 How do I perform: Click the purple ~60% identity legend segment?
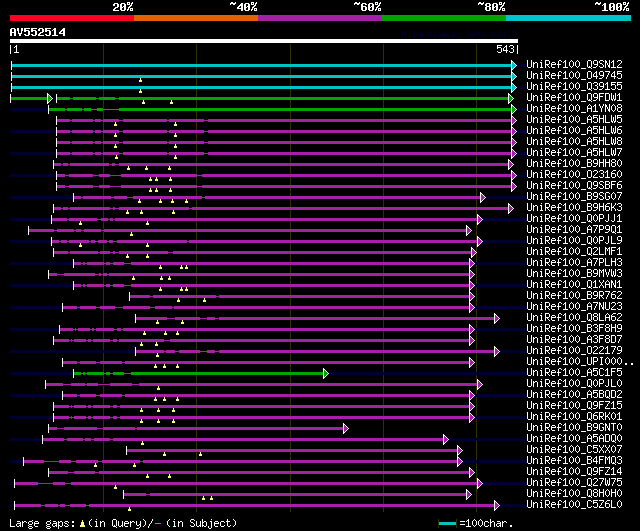[x=320, y=18]
